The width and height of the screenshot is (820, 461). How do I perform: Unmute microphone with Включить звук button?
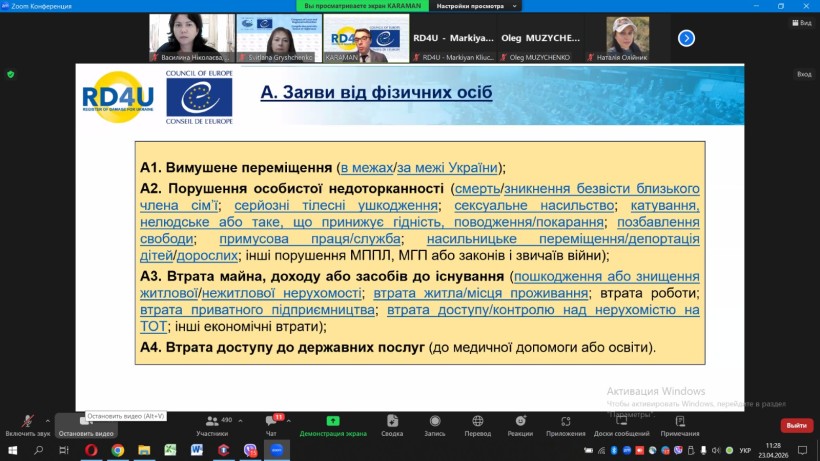27,425
